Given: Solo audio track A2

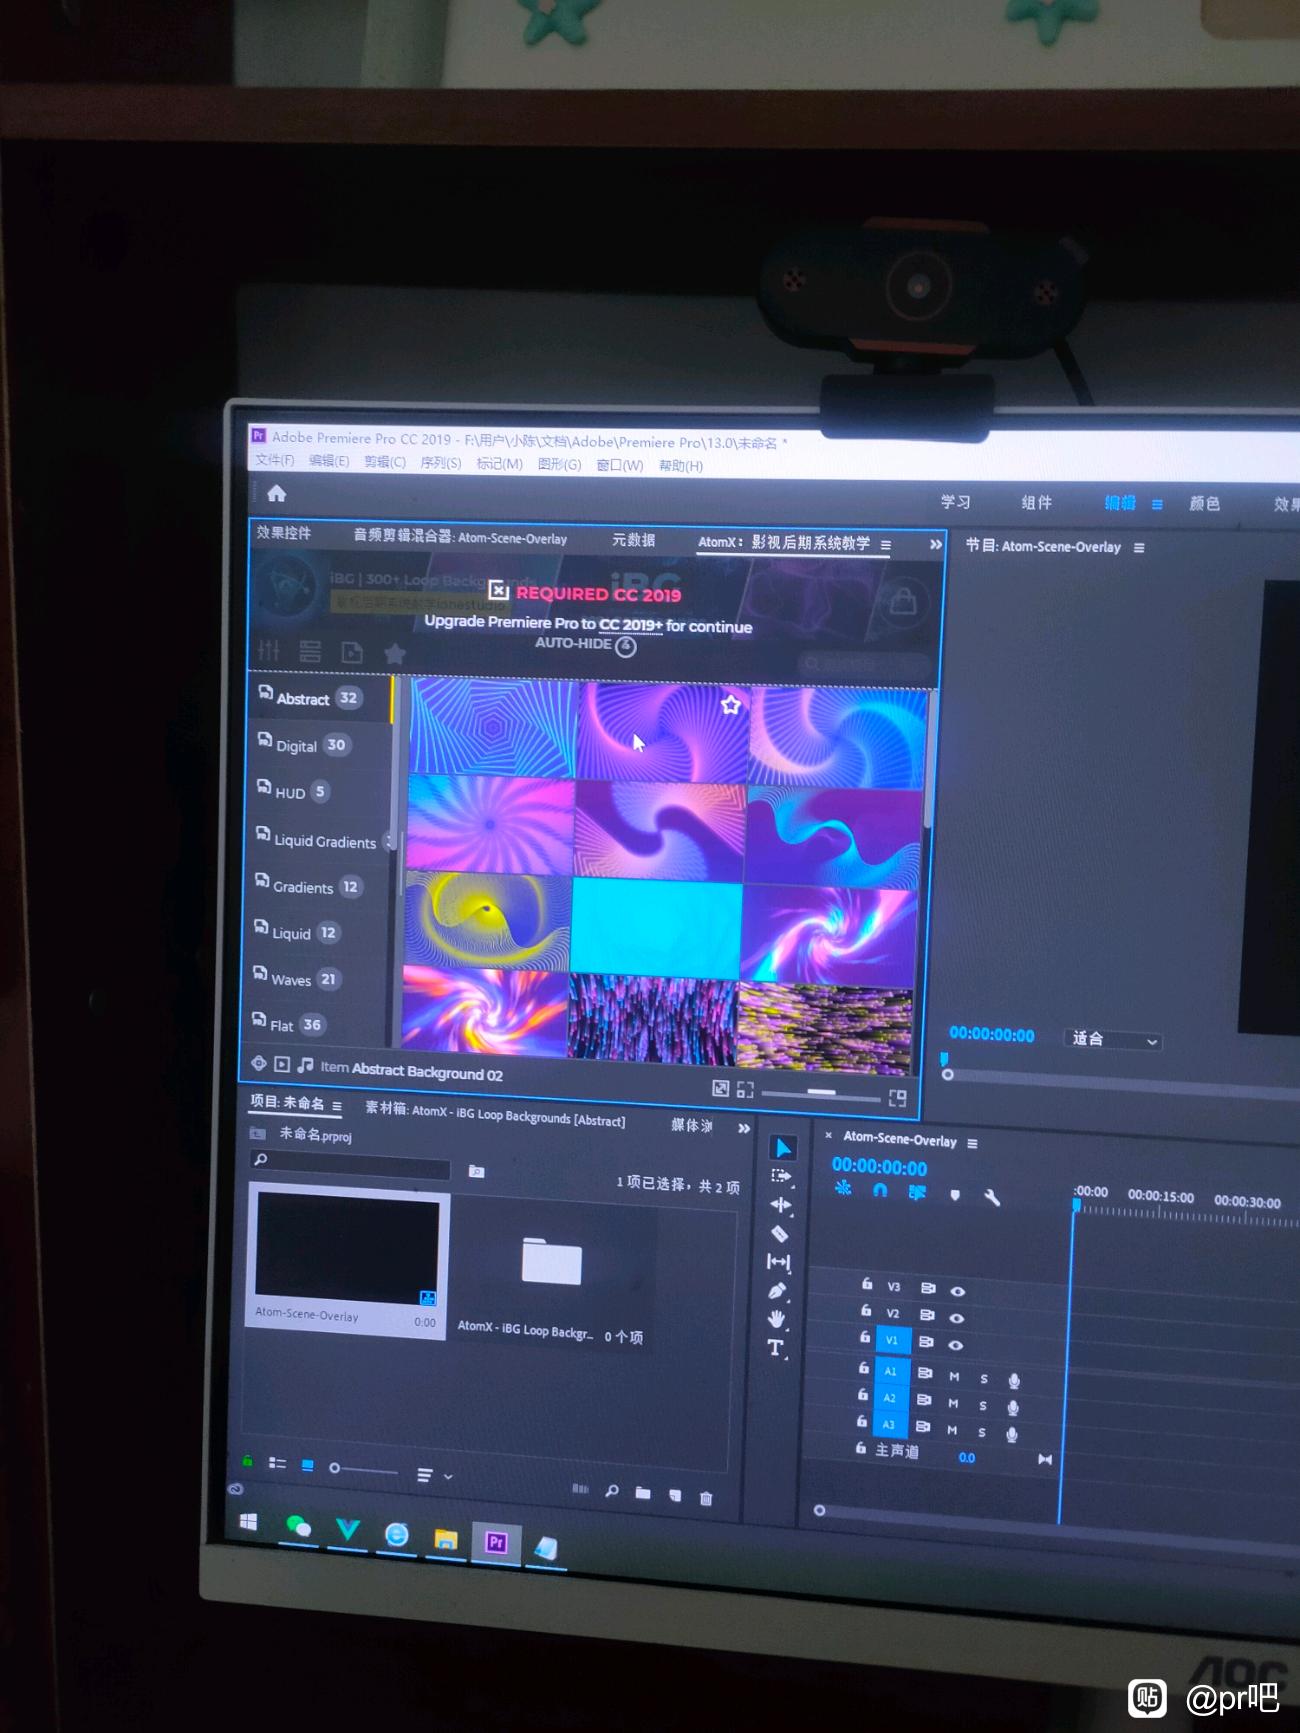Looking at the screenshot, I should coord(983,1405).
